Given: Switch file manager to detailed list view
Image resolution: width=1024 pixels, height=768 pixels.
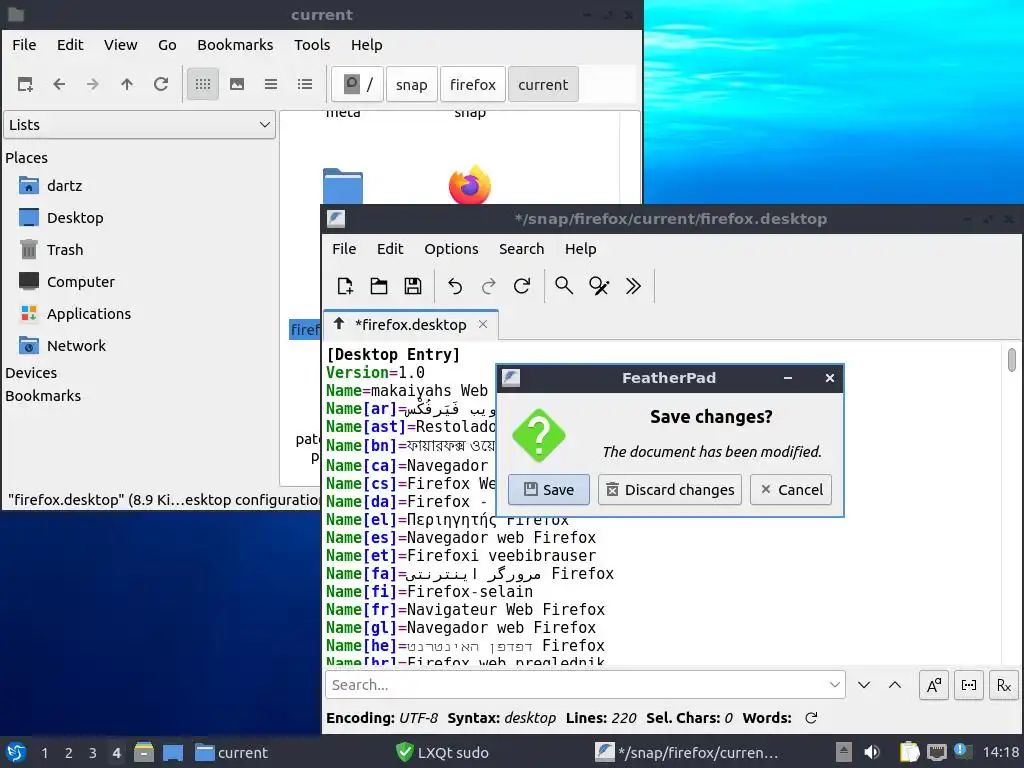Looking at the screenshot, I should click(x=305, y=84).
